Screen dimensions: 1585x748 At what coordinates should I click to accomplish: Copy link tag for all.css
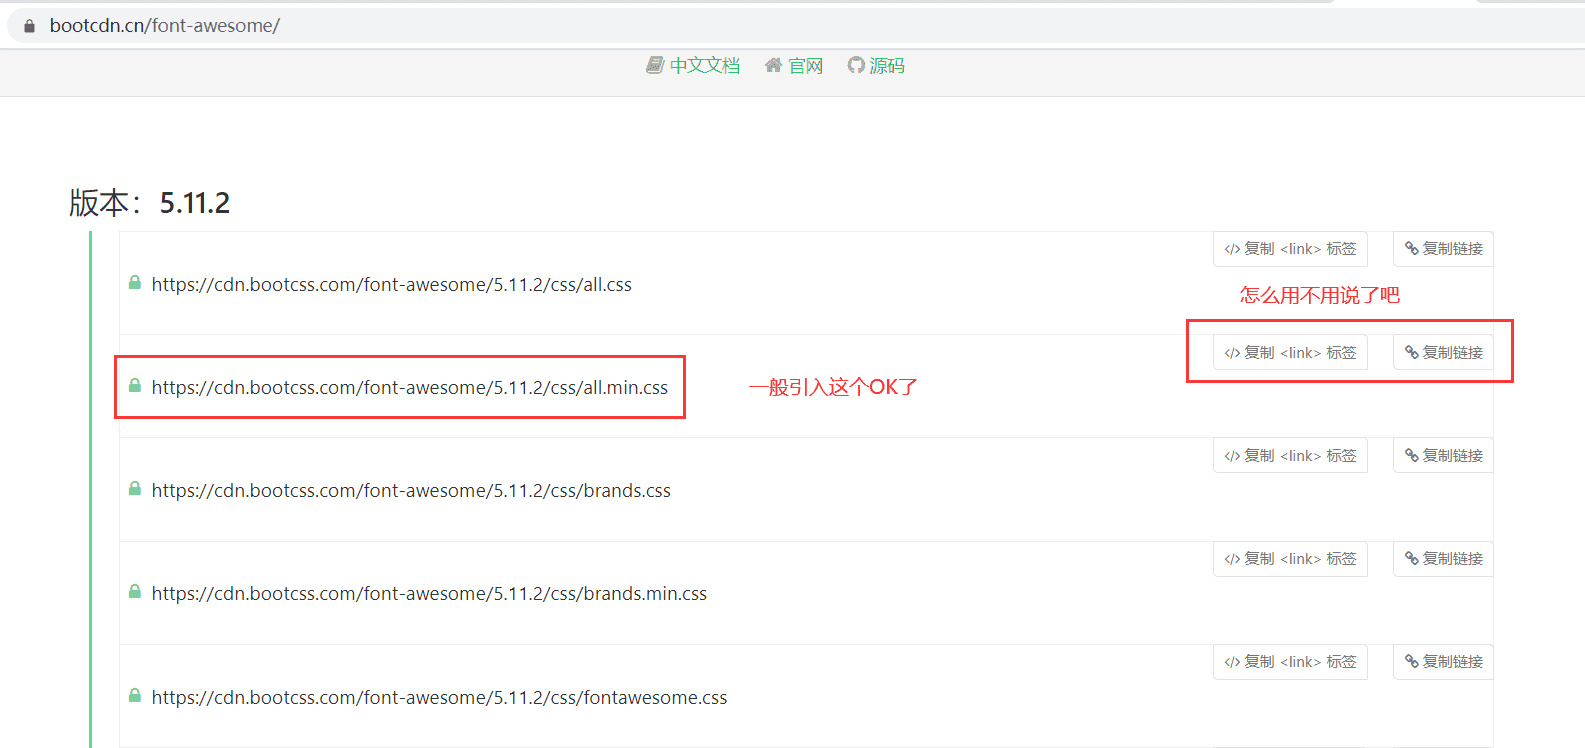tap(1290, 249)
